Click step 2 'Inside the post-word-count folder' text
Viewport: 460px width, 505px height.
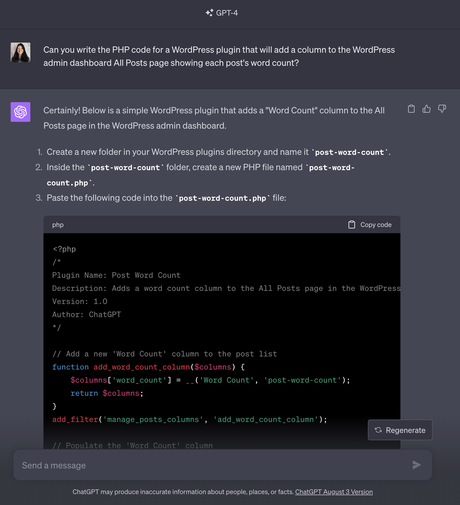coord(200,175)
